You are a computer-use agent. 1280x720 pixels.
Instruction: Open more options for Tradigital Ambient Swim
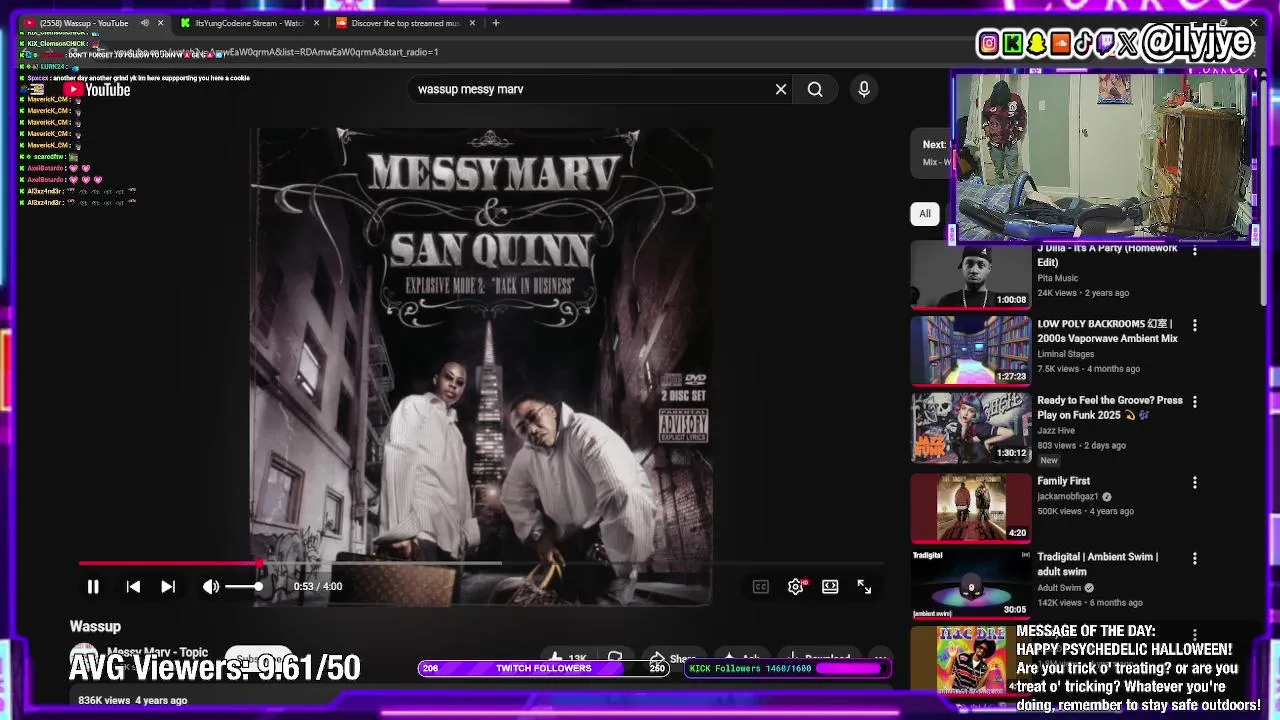pyautogui.click(x=1194, y=558)
